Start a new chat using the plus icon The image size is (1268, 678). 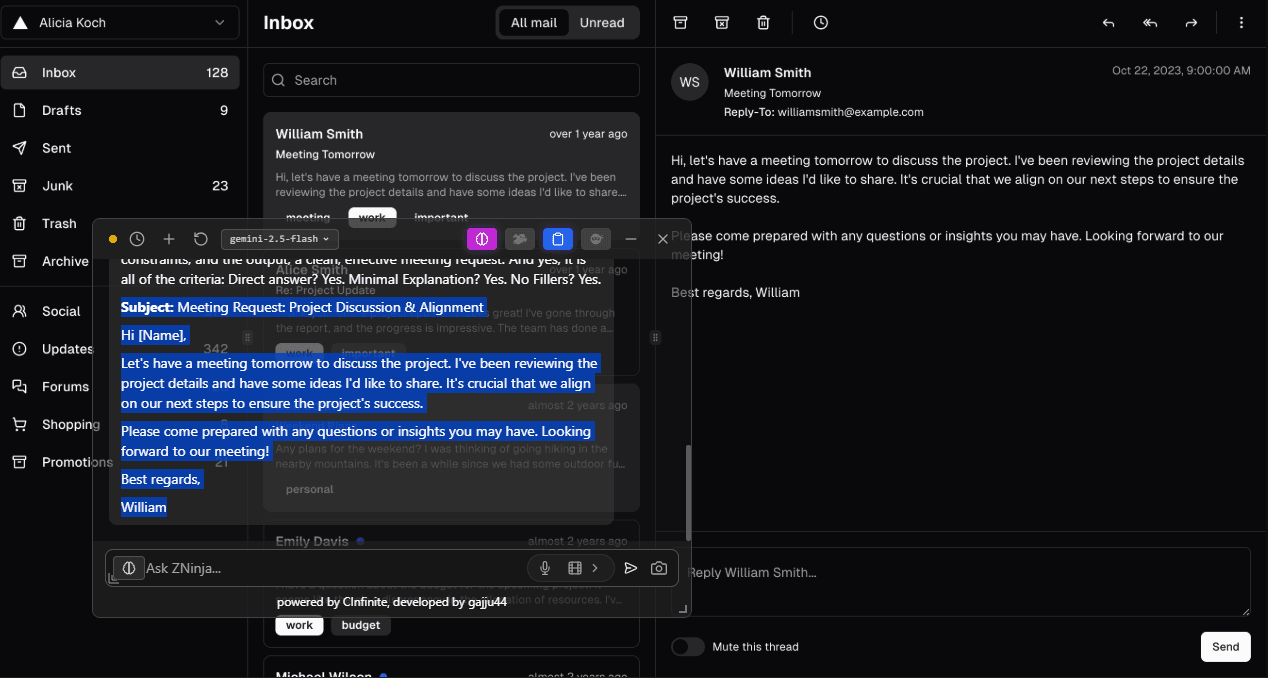[x=169, y=238]
